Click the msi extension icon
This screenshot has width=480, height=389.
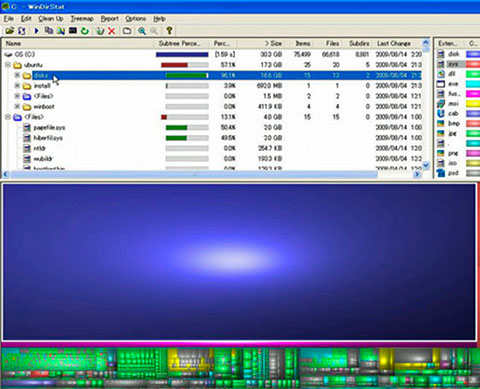(x=441, y=104)
